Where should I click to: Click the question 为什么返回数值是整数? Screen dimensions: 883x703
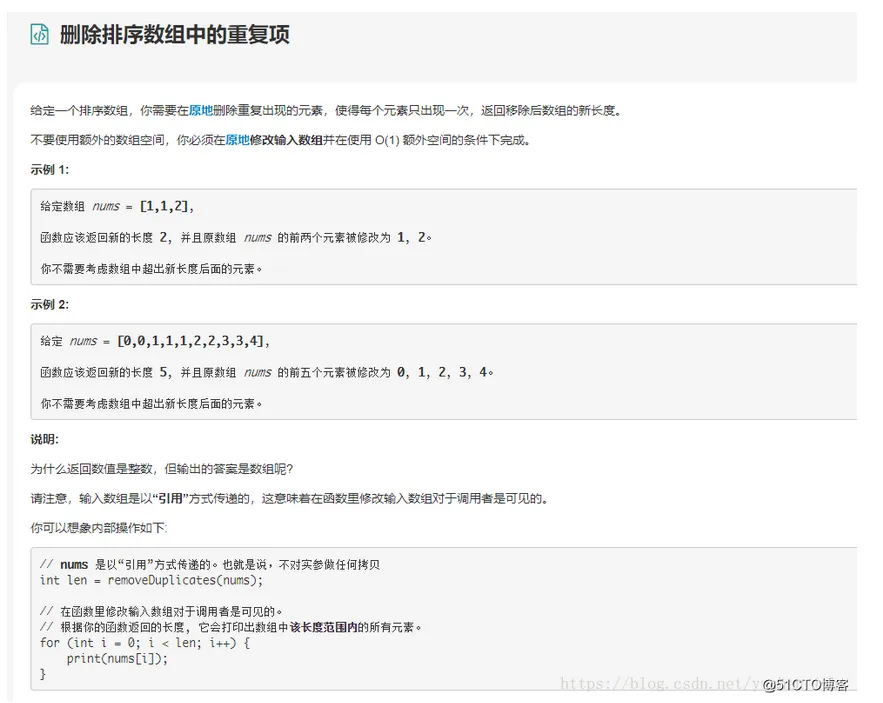pos(162,469)
